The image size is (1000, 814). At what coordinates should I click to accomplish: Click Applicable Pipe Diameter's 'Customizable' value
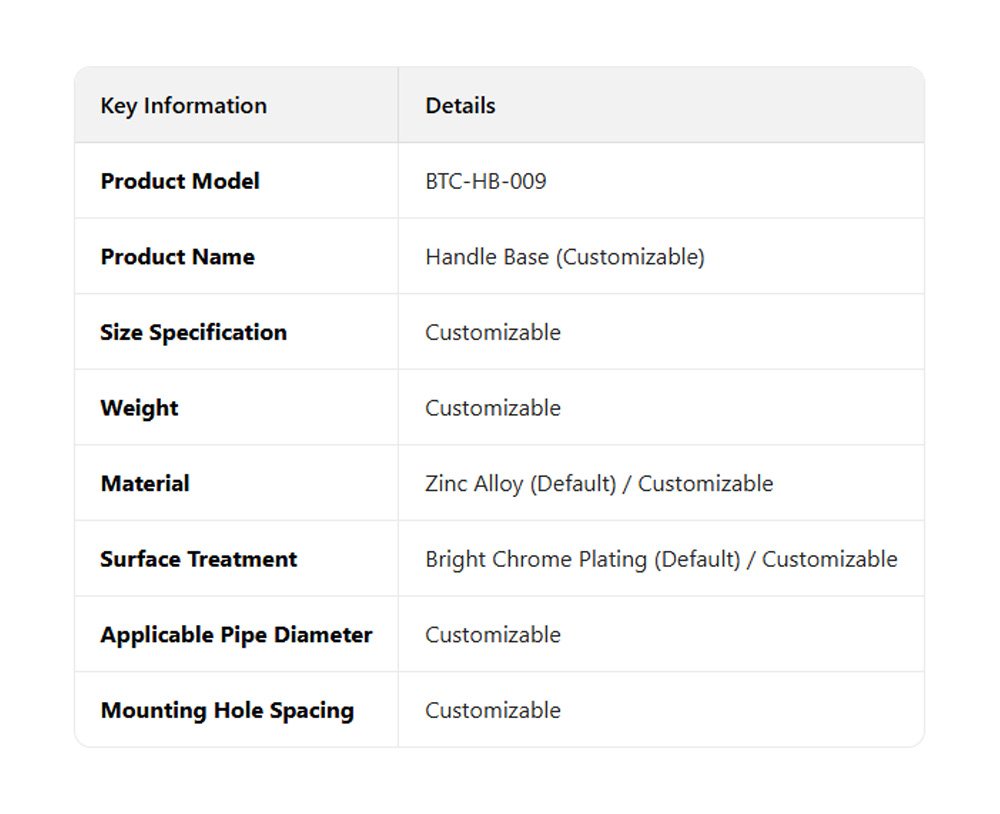click(492, 635)
